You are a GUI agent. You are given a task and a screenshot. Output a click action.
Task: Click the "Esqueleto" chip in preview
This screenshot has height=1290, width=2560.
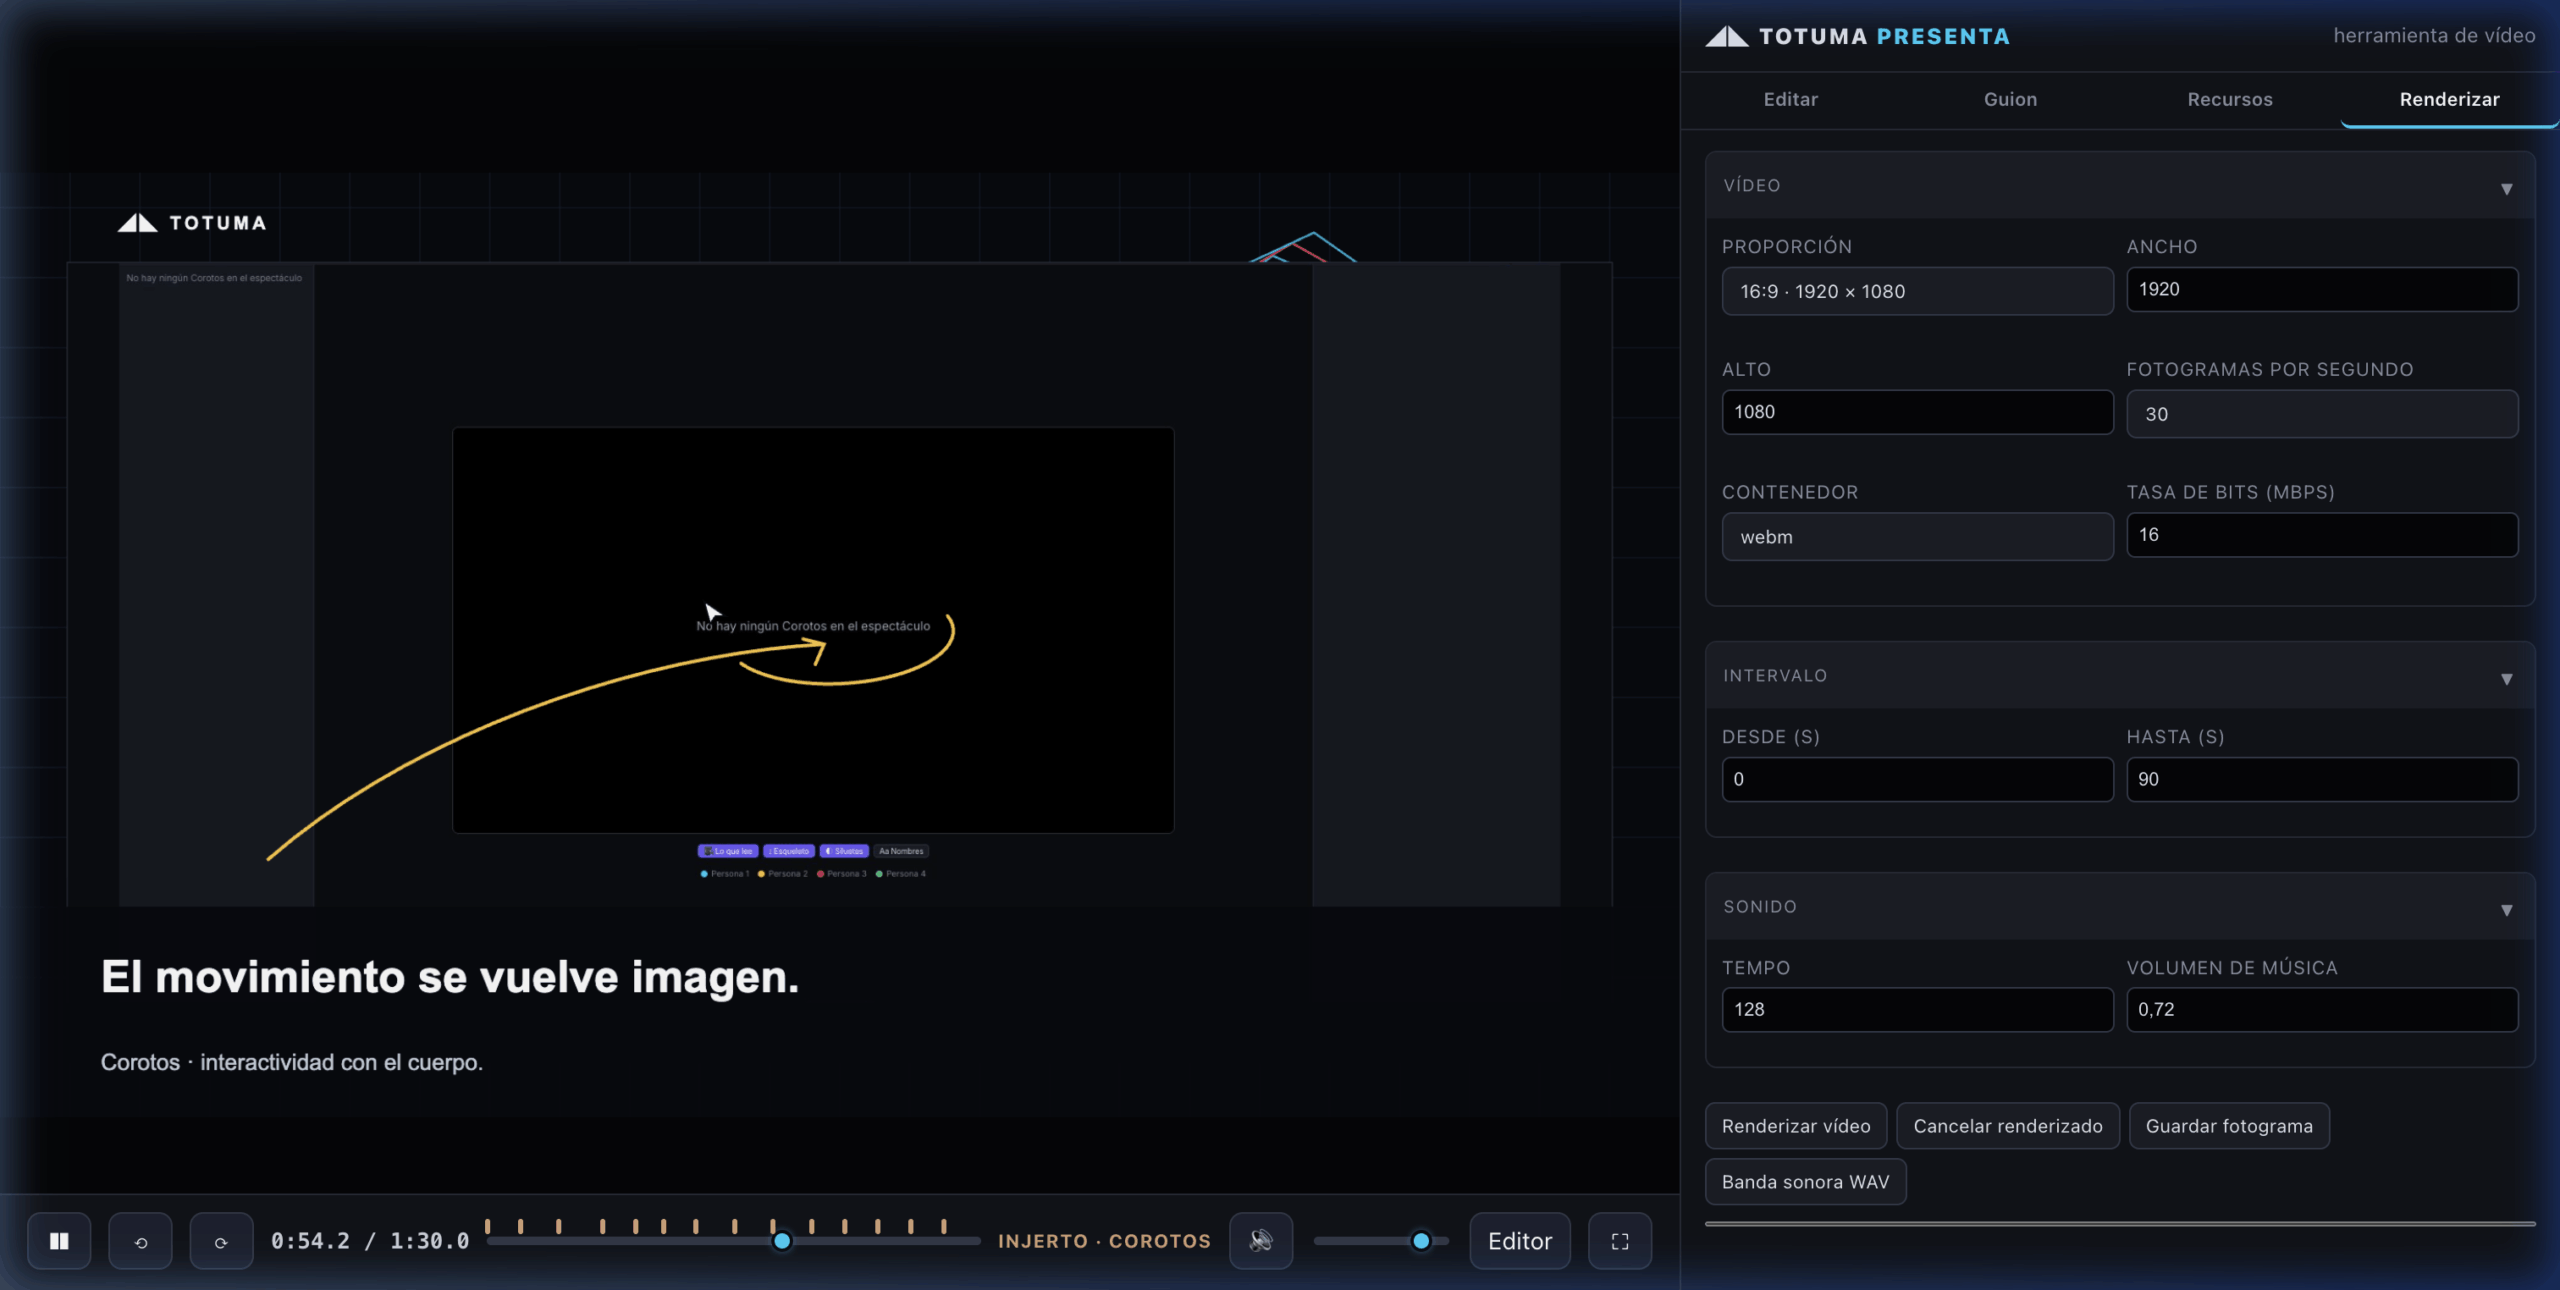pyautogui.click(x=789, y=851)
